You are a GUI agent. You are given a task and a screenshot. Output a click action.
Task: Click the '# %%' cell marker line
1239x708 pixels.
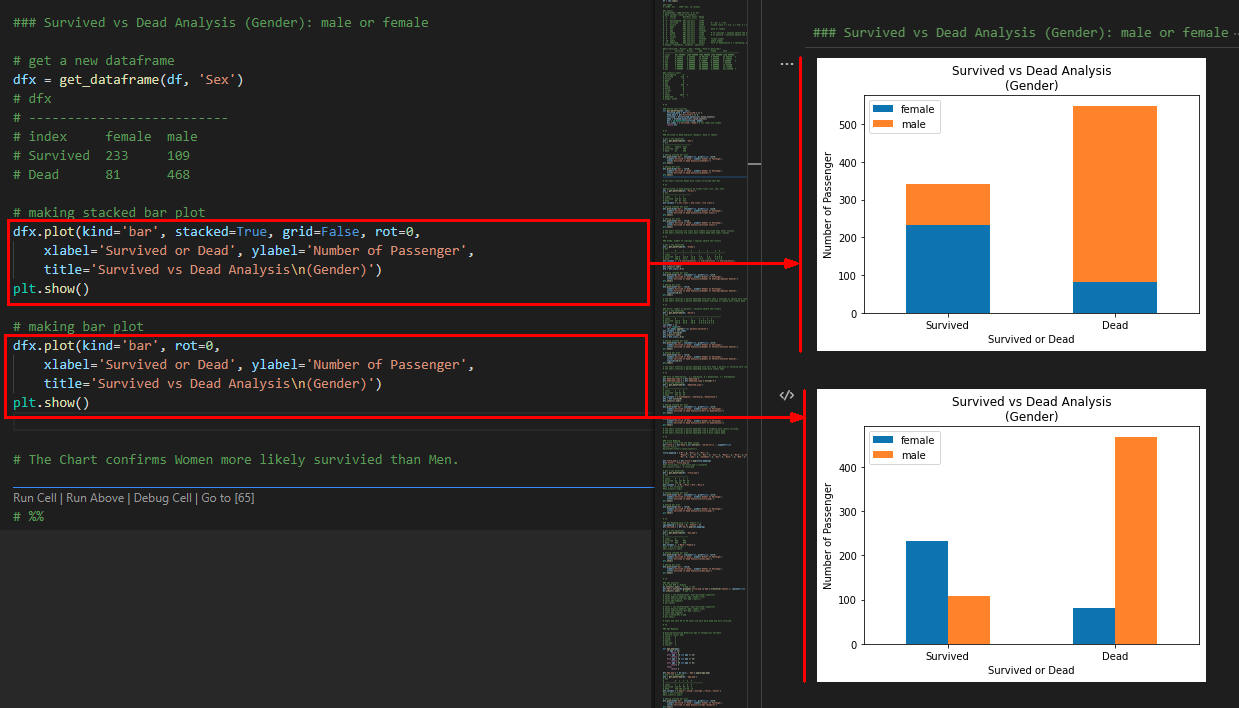pyautogui.click(x=28, y=516)
